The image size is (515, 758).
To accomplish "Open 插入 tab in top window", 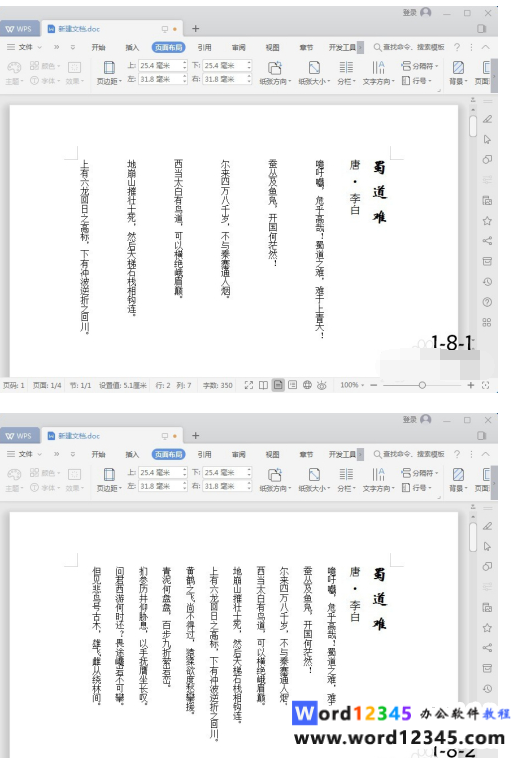I will (132, 47).
